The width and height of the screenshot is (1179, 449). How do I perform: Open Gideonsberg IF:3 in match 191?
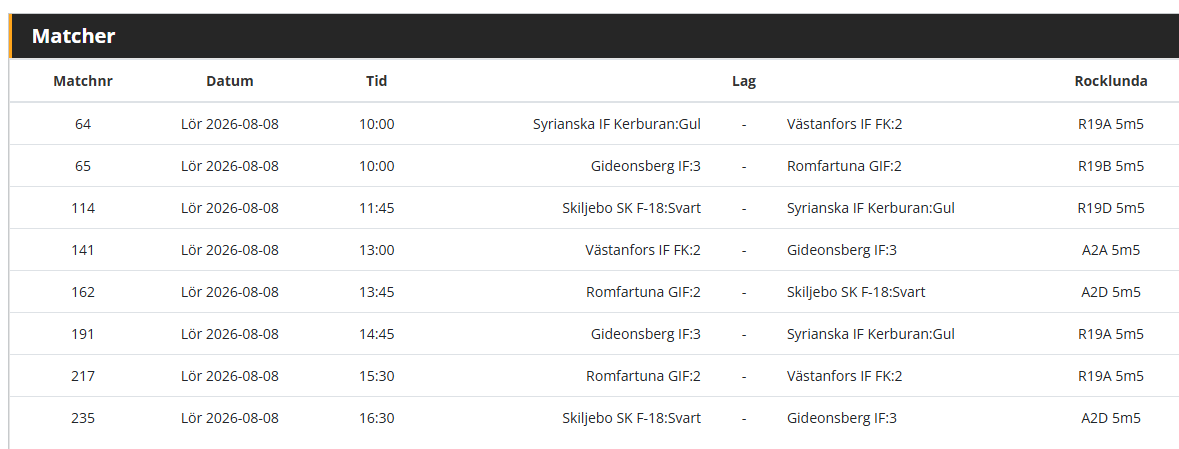click(x=646, y=335)
